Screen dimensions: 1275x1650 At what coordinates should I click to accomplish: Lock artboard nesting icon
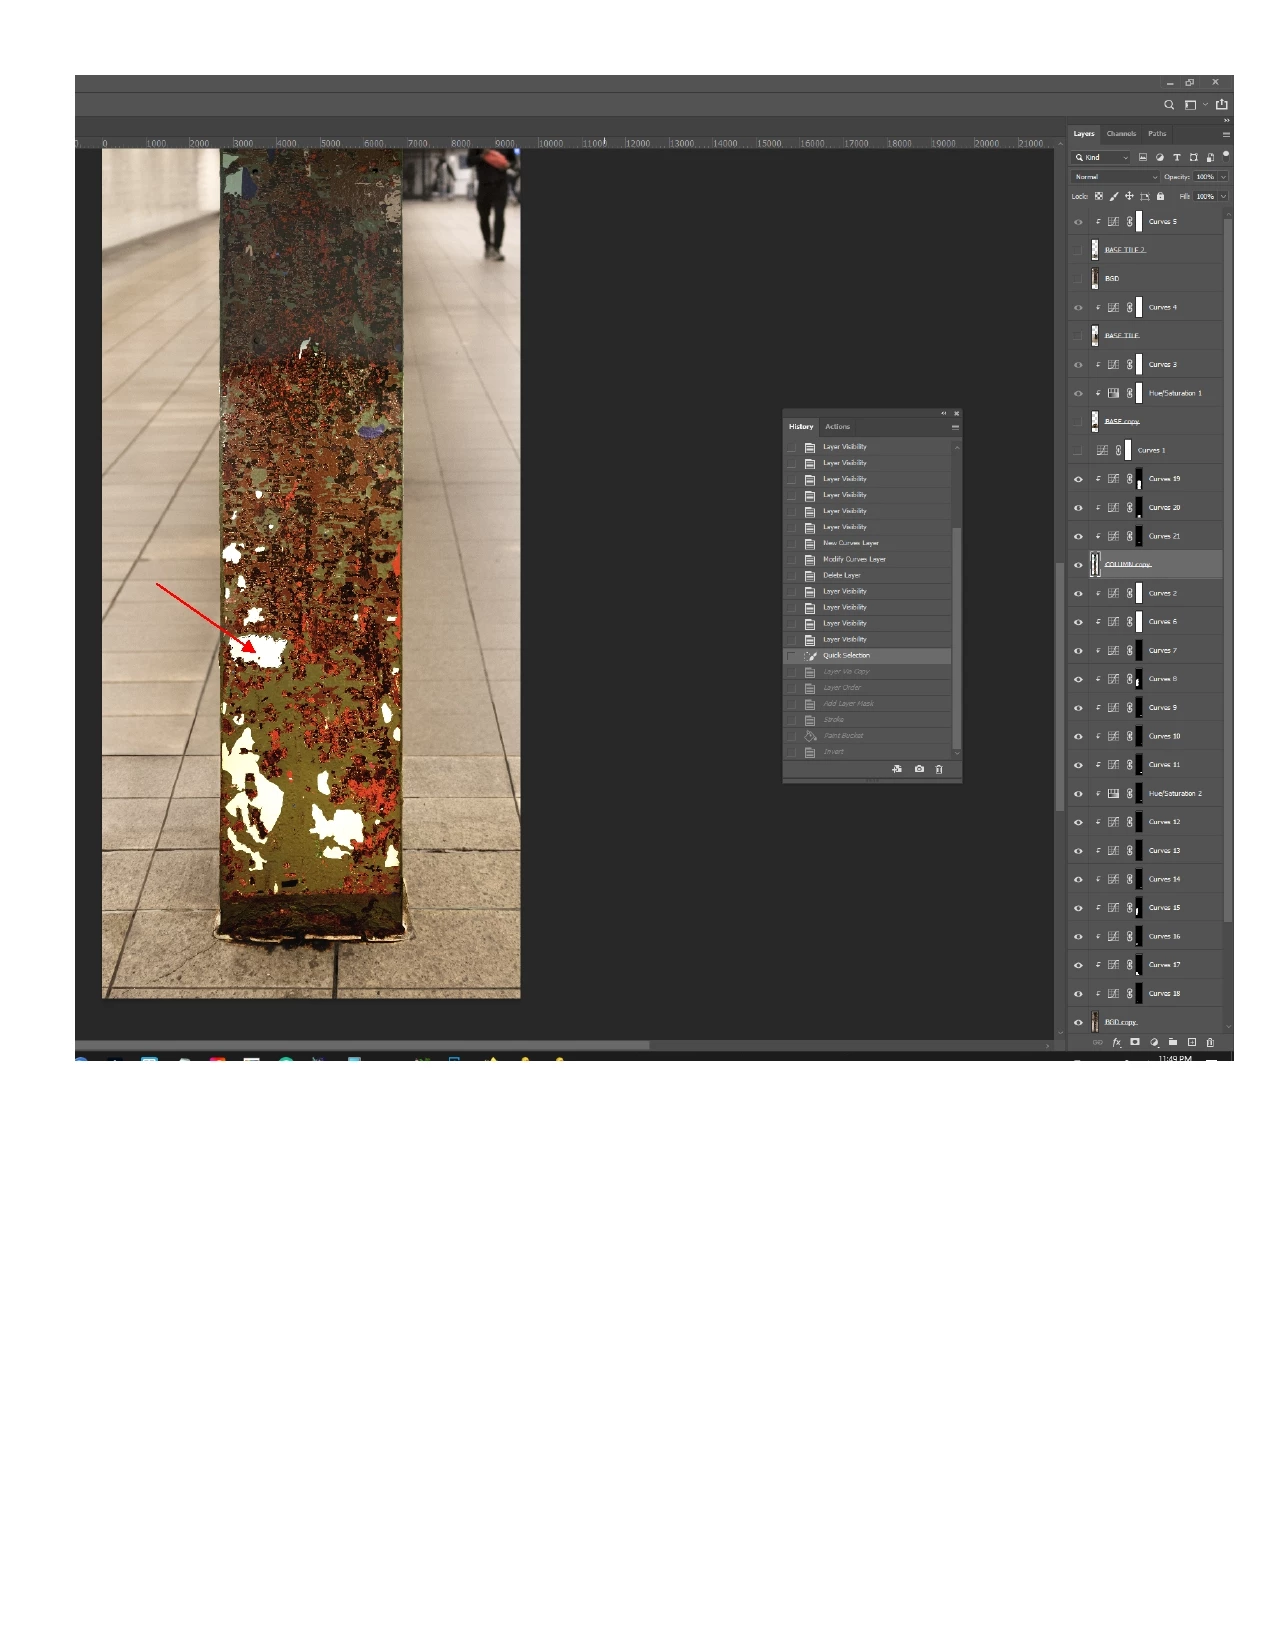click(x=1145, y=196)
